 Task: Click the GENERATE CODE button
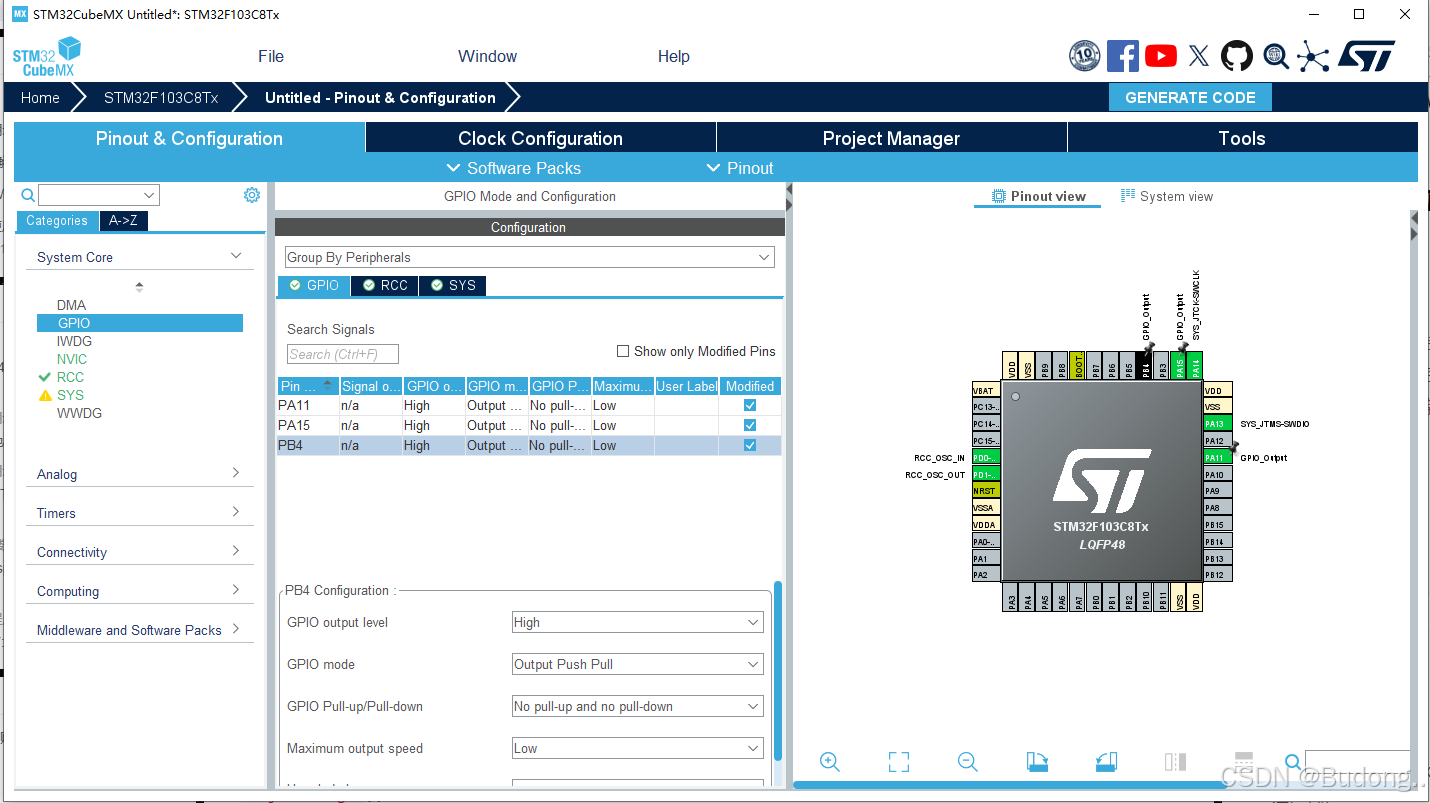pyautogui.click(x=1190, y=97)
